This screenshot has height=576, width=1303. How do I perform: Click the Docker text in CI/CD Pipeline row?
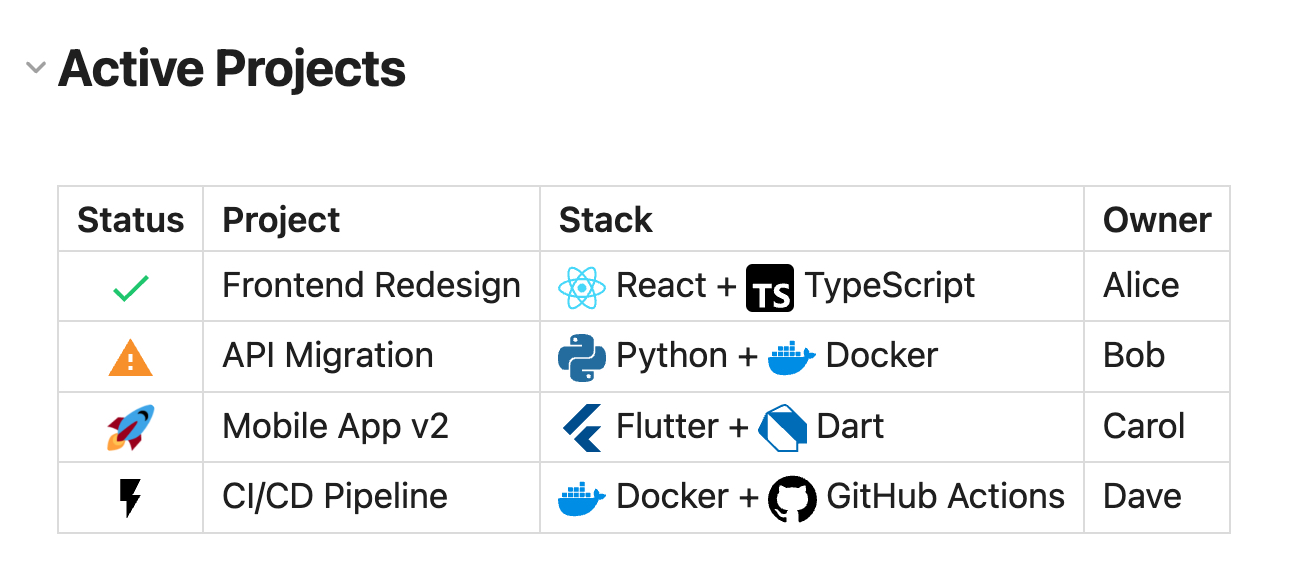tap(672, 496)
